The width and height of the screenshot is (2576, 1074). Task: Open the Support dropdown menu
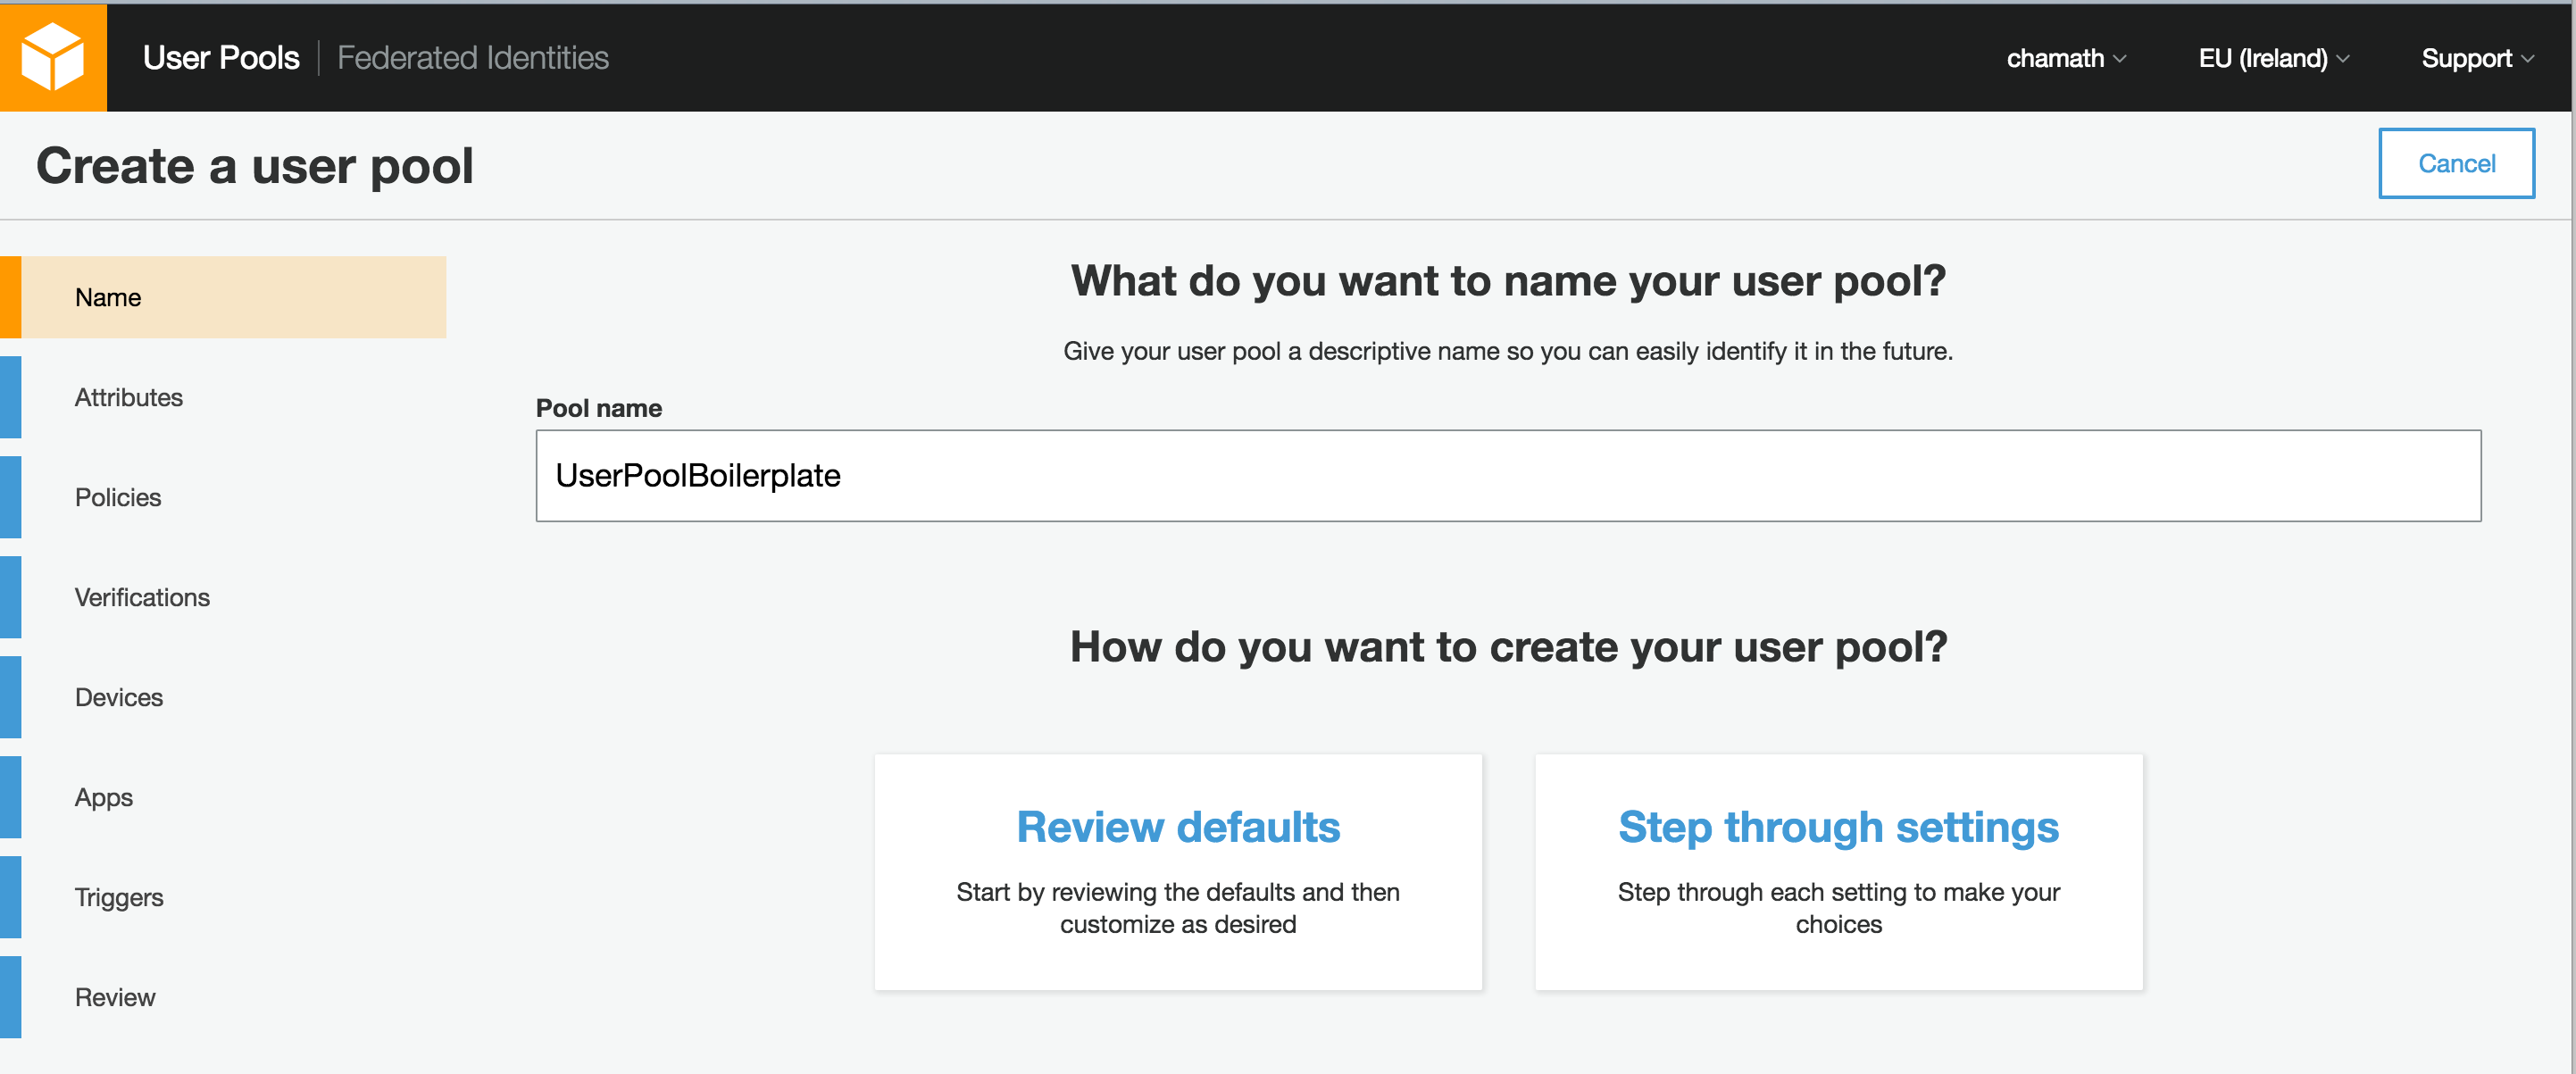[x=2476, y=58]
